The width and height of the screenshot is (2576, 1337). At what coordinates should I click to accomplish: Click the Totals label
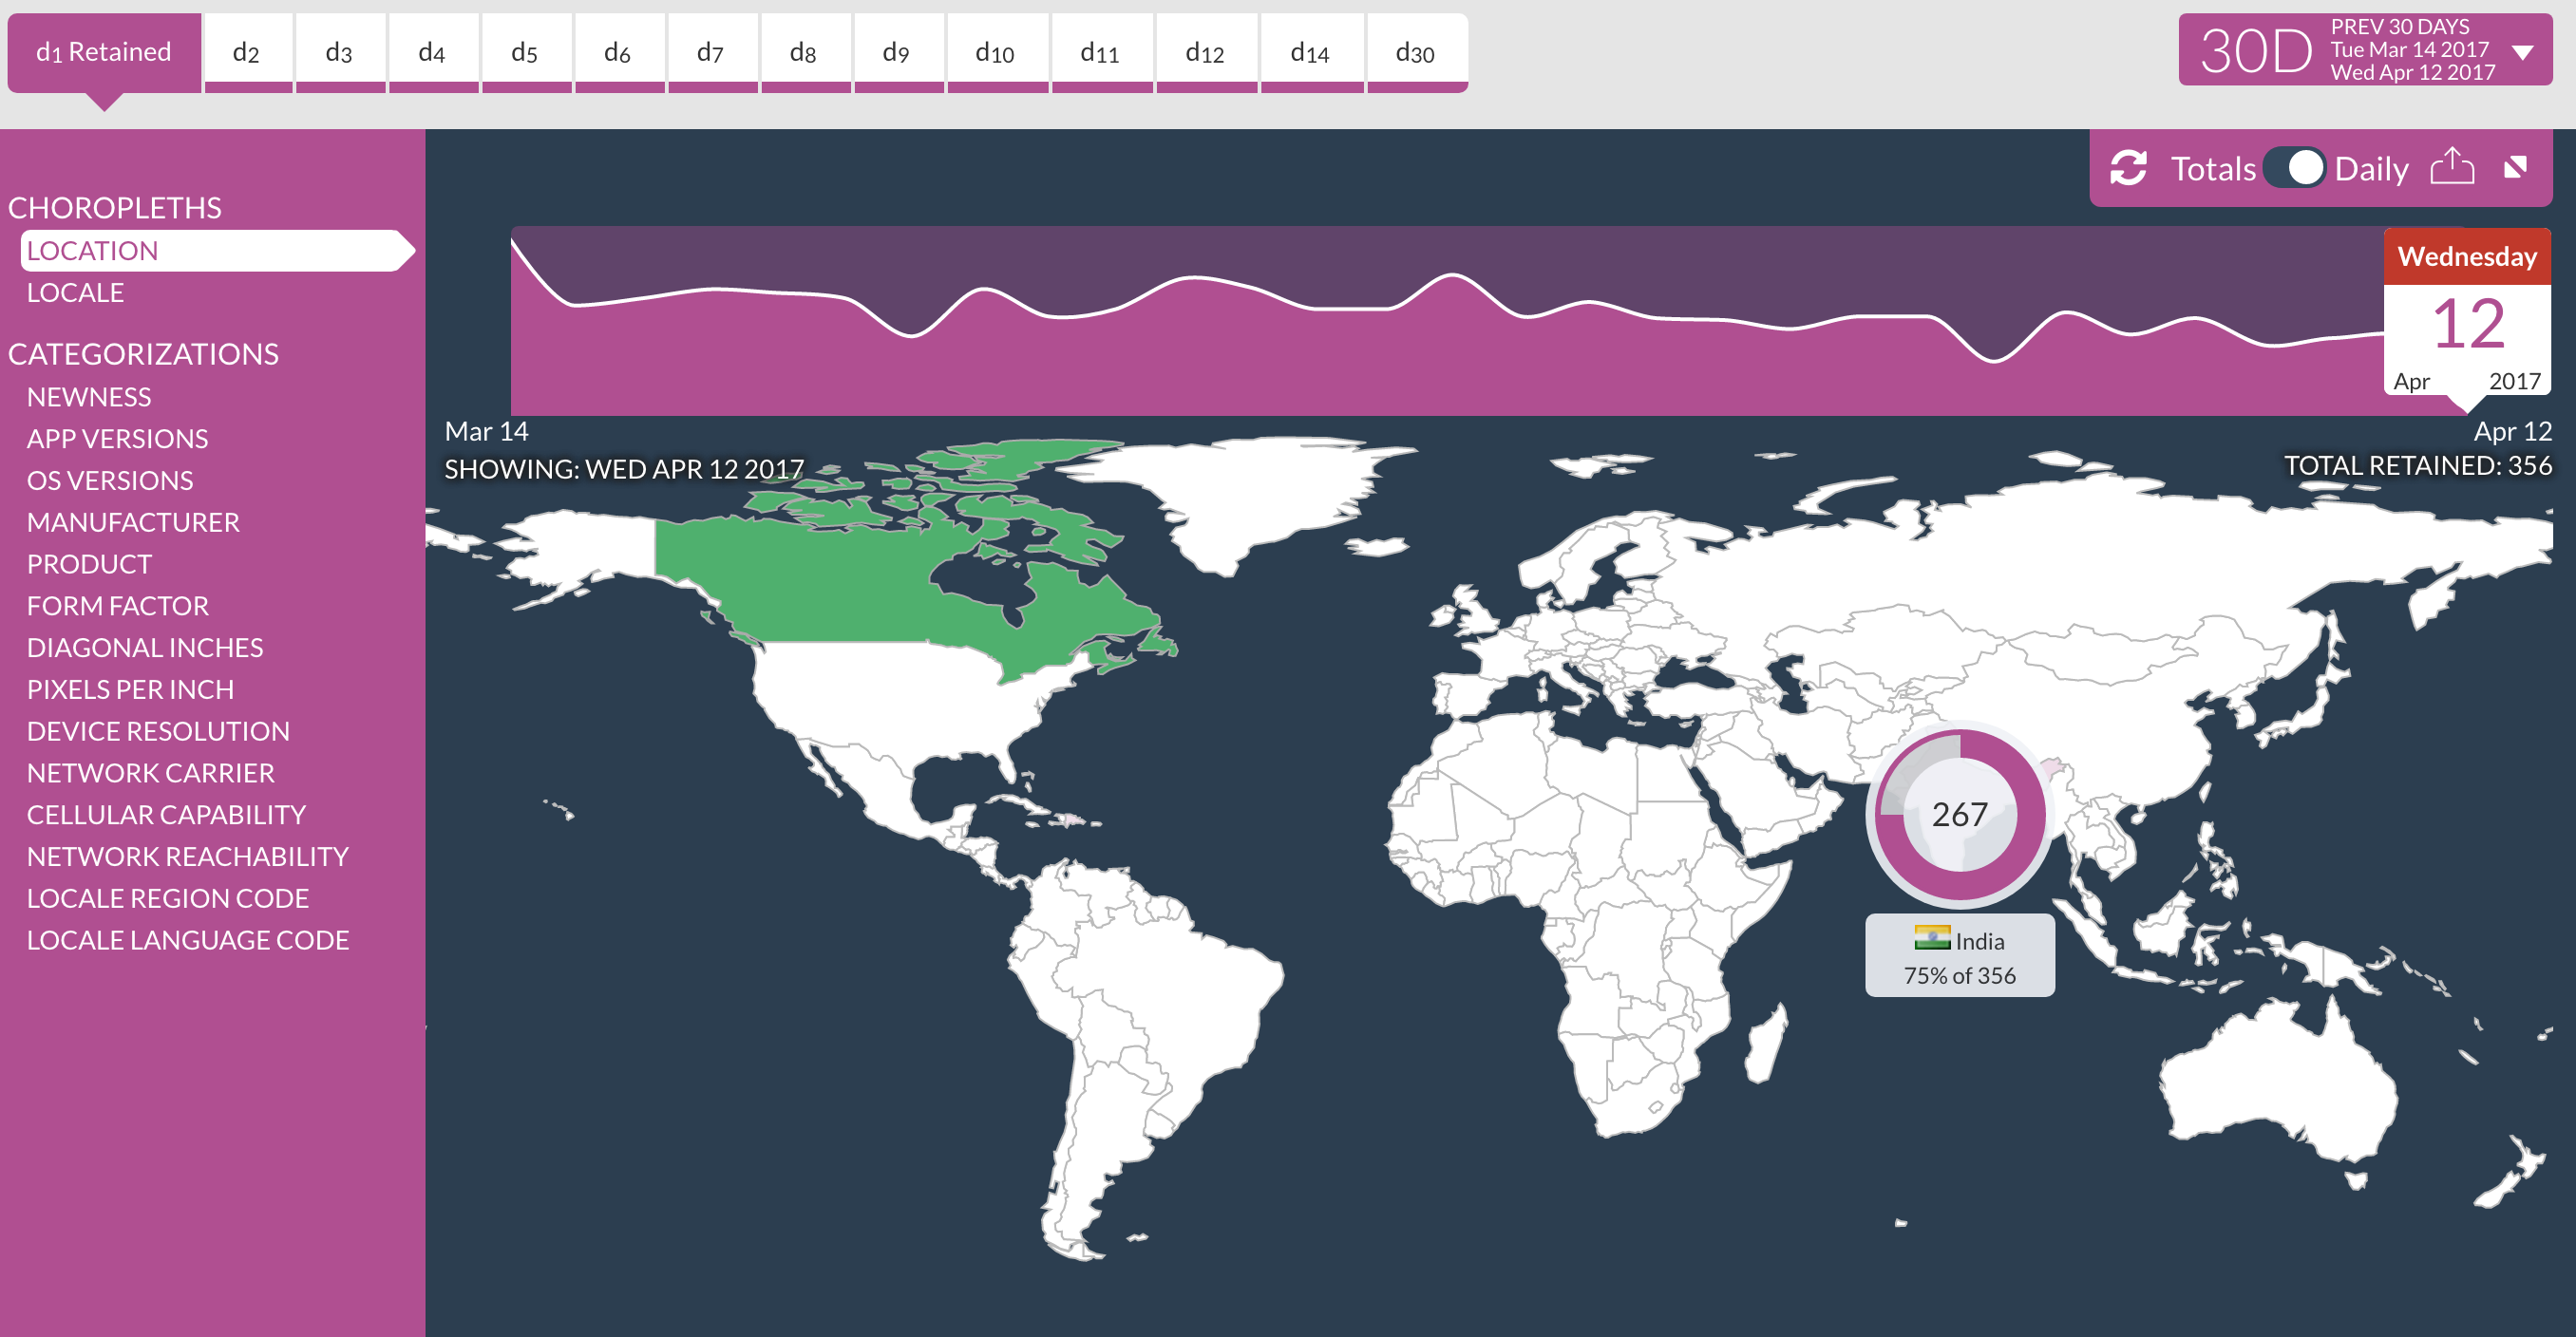point(2213,168)
